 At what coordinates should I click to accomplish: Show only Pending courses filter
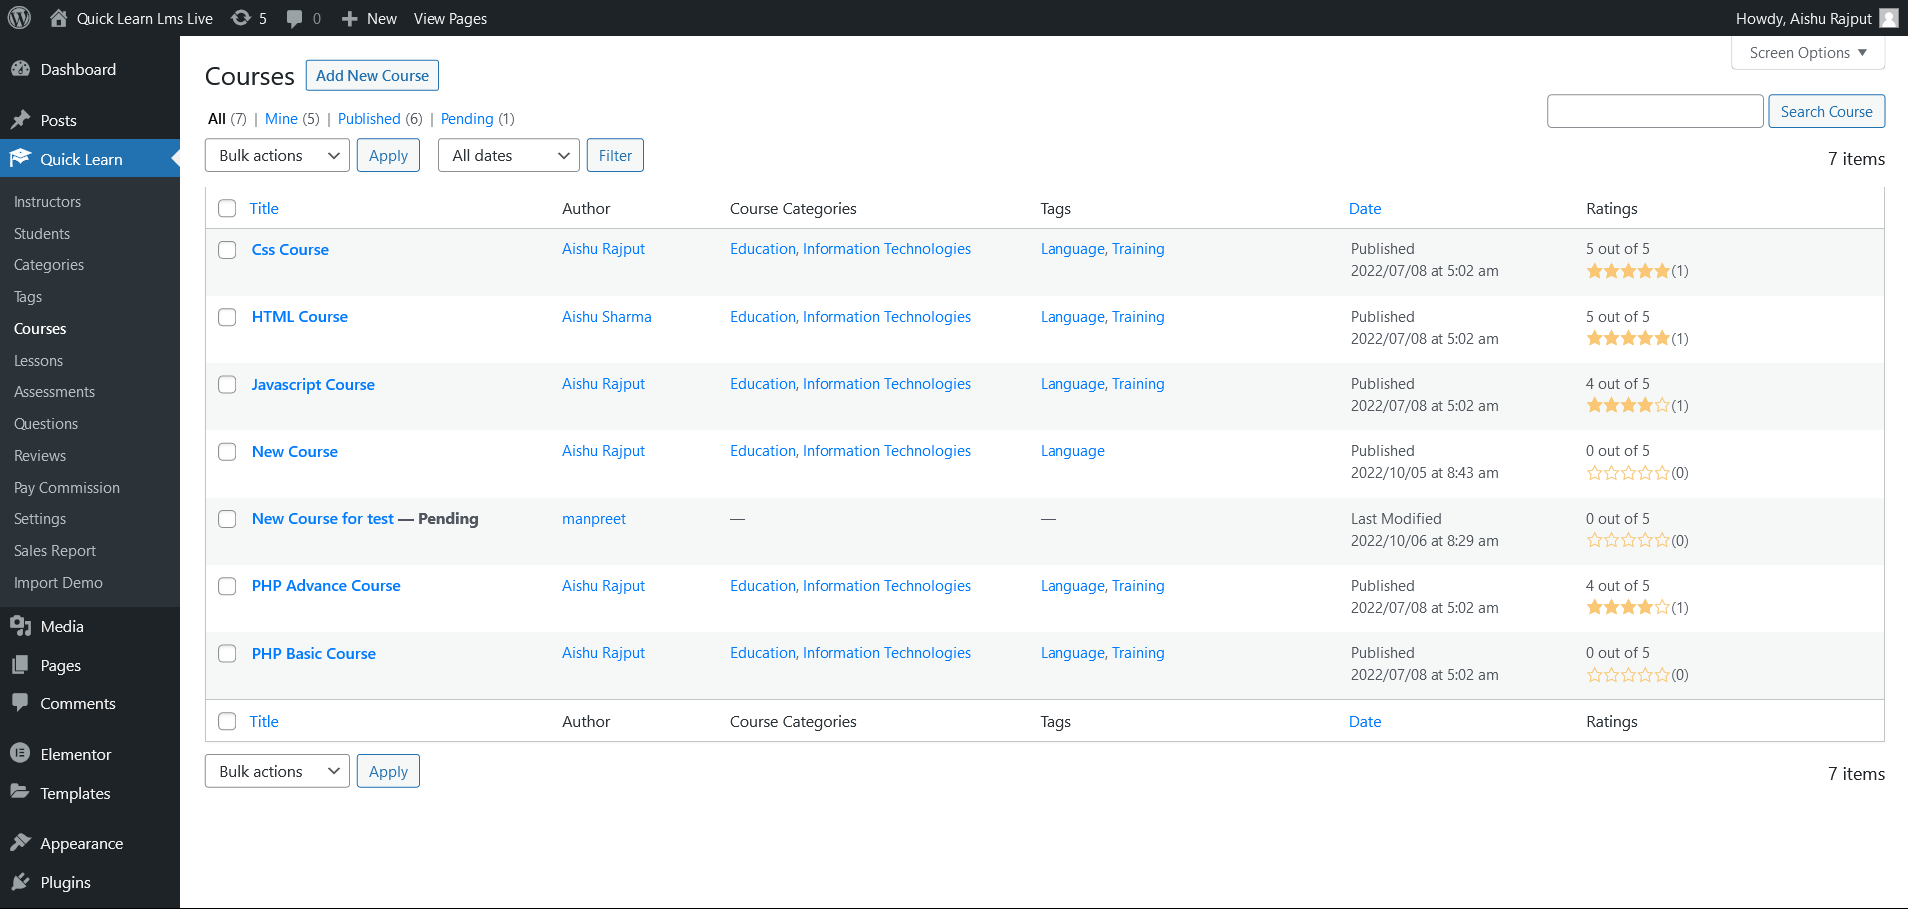click(467, 118)
